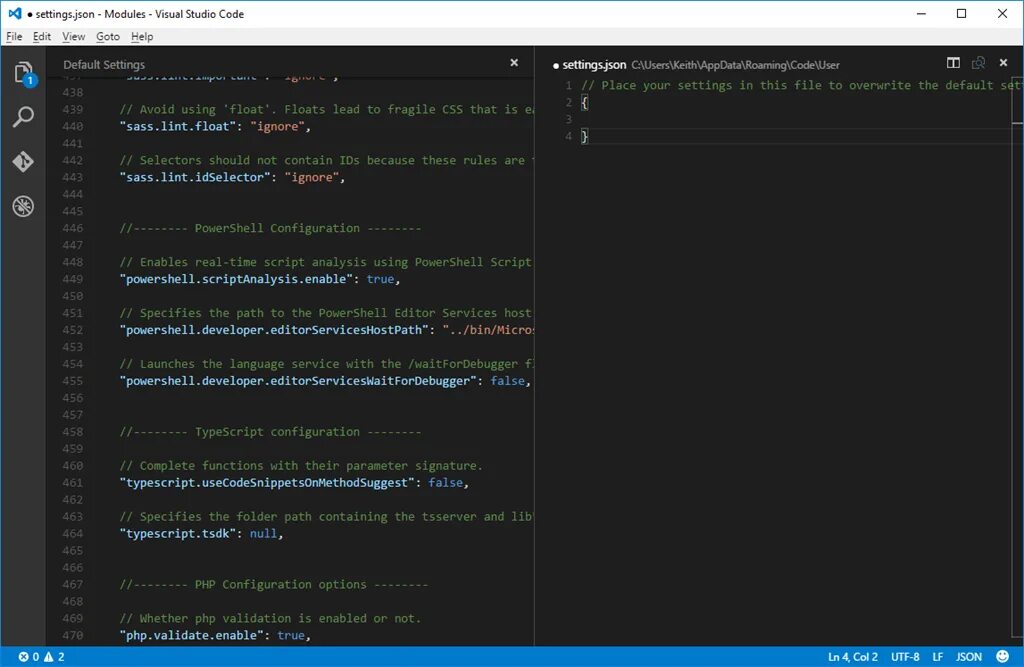Click the warnings count in status bar

click(x=54, y=657)
